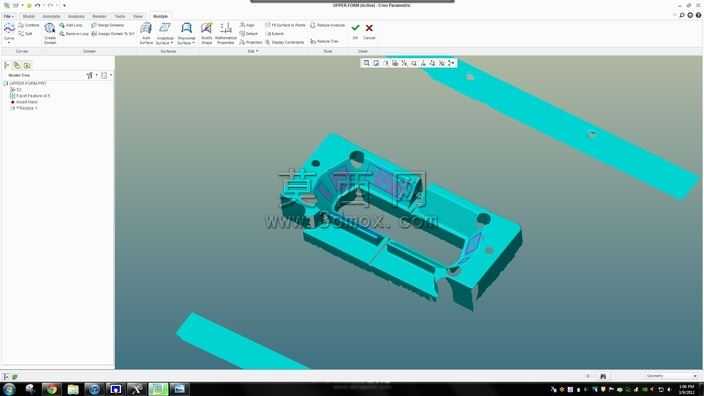Switch to the Model ribbon tab
The image size is (704, 396).
pyautogui.click(x=28, y=16)
